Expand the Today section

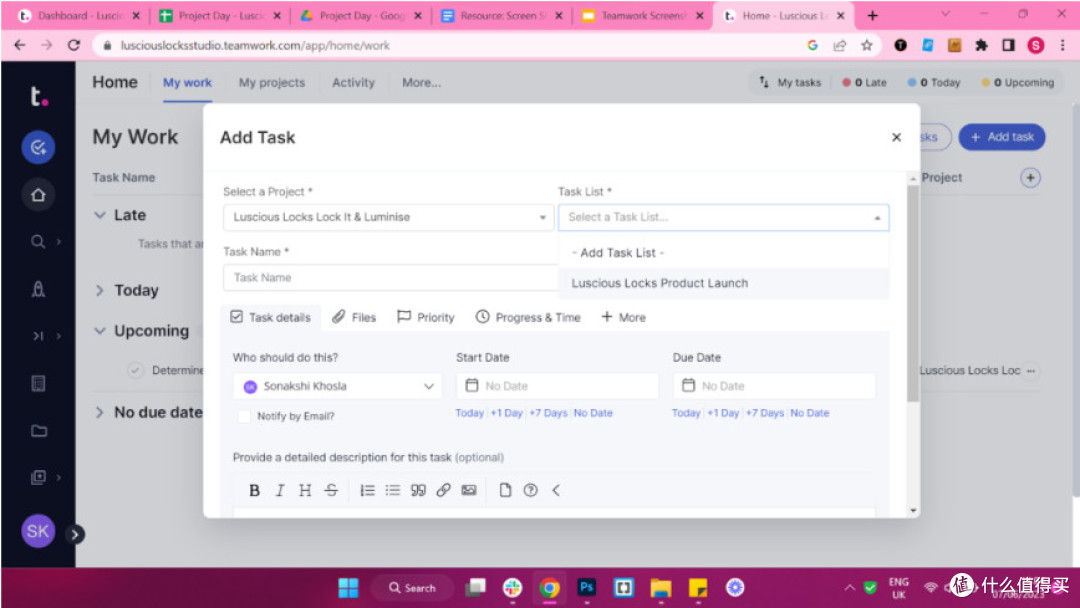(x=100, y=291)
